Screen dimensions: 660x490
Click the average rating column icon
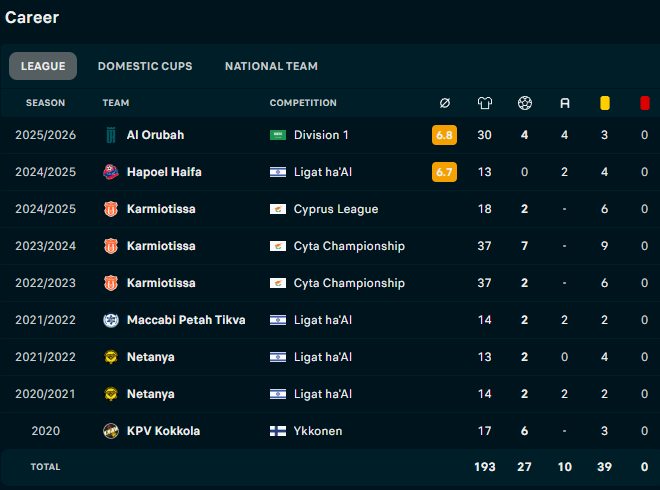tap(444, 103)
